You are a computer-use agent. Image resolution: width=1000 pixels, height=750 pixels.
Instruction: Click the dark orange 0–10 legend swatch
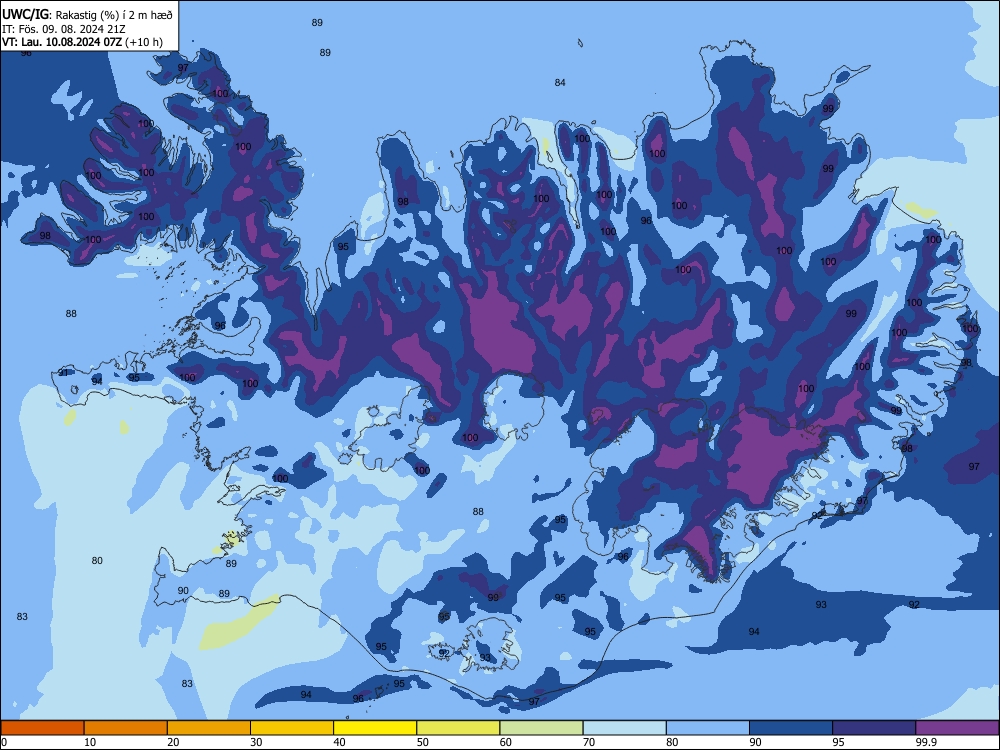42,728
